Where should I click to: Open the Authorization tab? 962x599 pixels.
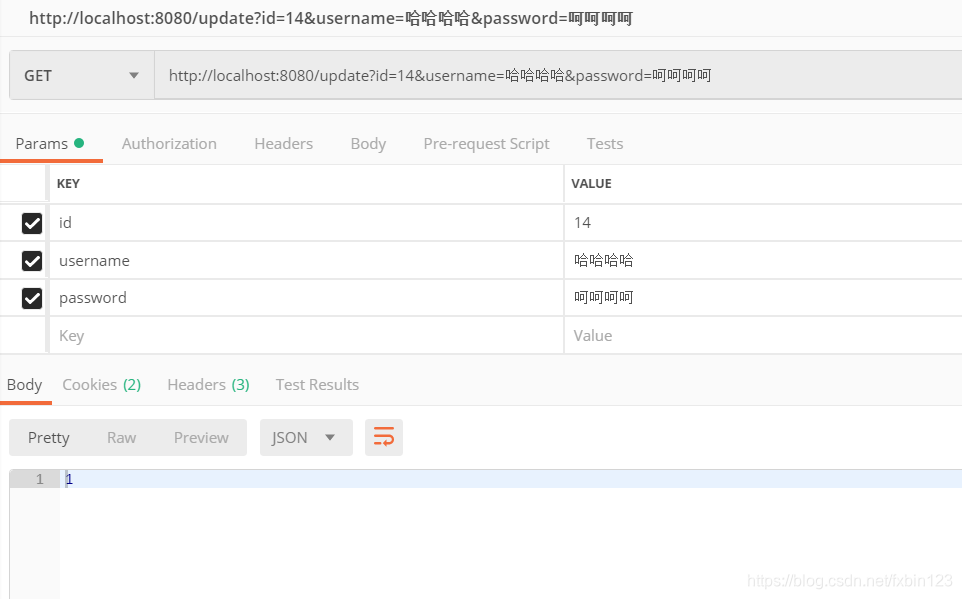click(169, 144)
